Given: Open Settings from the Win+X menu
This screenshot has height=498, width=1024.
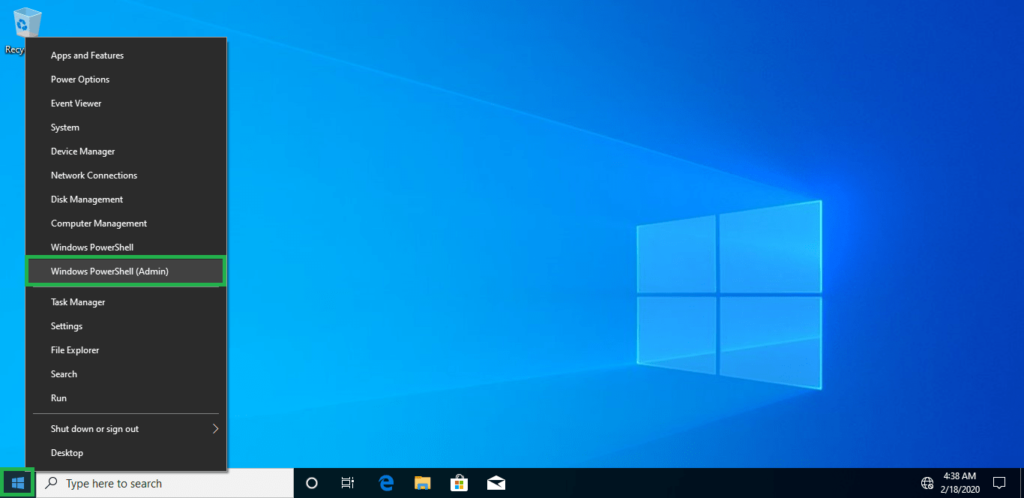Looking at the screenshot, I should pyautogui.click(x=126, y=326).
